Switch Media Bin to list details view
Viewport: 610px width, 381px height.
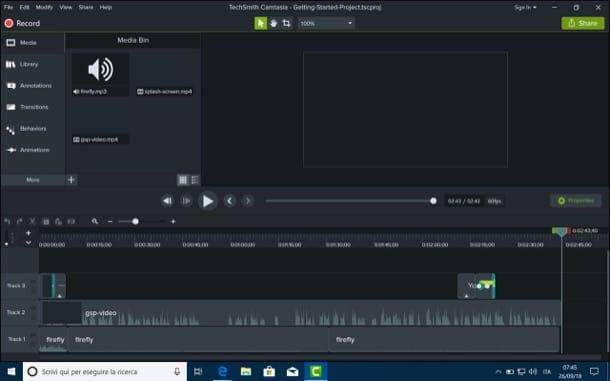click(x=195, y=180)
